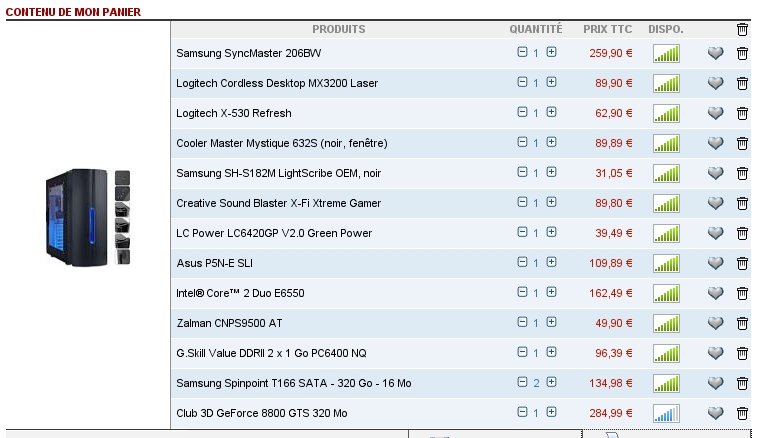Open Logitech Cordless Desktop MX3200 Laser page

click(277, 83)
